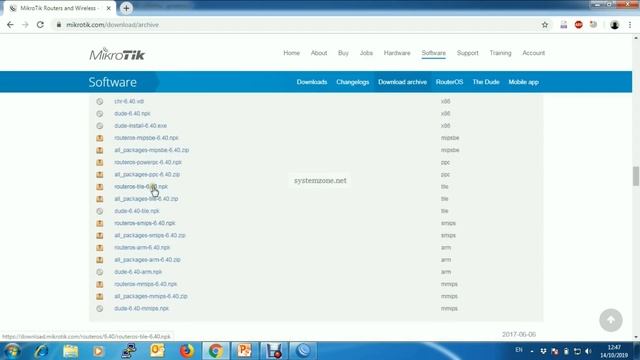The width and height of the screenshot is (640, 360).
Task: Download all_packages-smips-6.40.zip
Action: pos(150,236)
